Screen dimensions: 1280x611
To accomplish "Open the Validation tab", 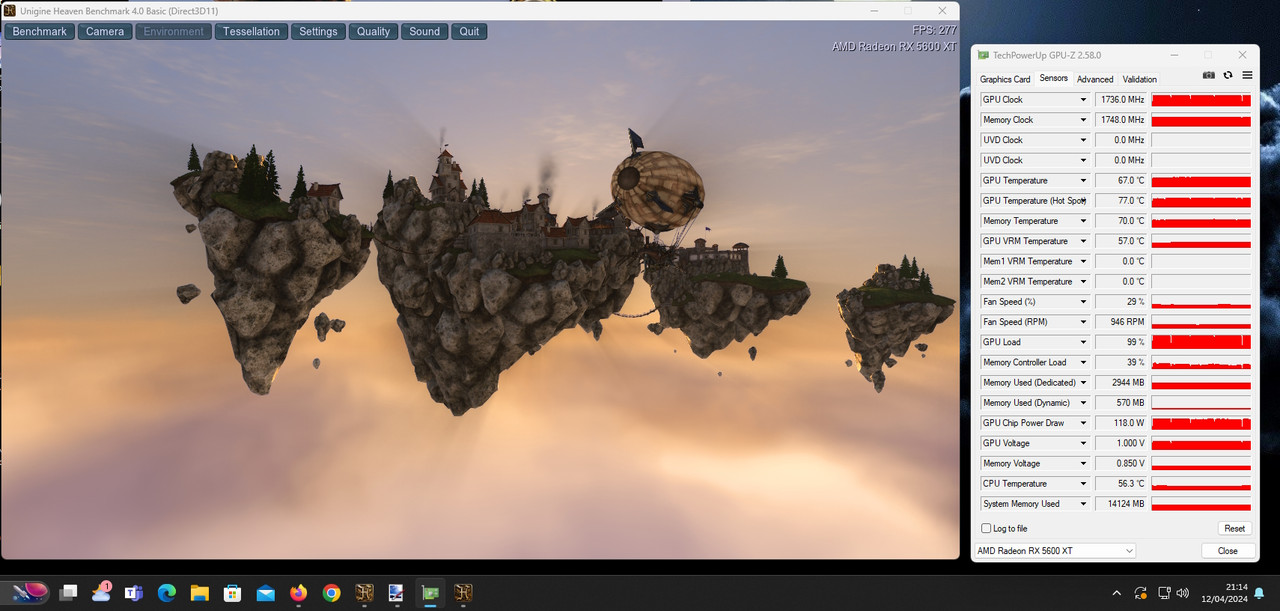I will tap(1140, 79).
